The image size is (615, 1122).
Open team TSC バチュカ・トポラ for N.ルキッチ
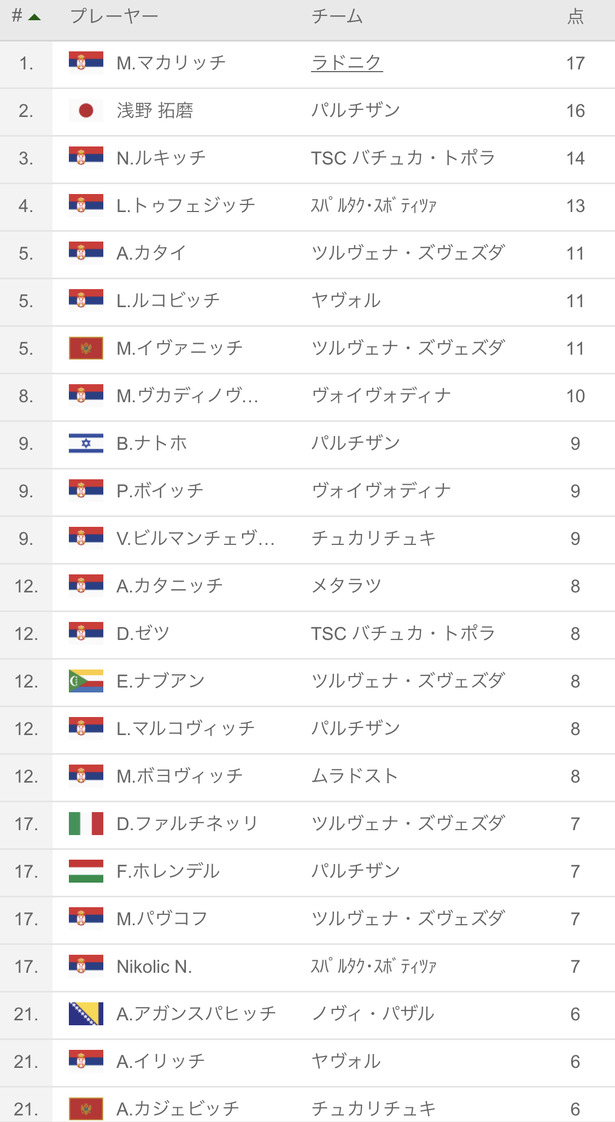click(403, 158)
